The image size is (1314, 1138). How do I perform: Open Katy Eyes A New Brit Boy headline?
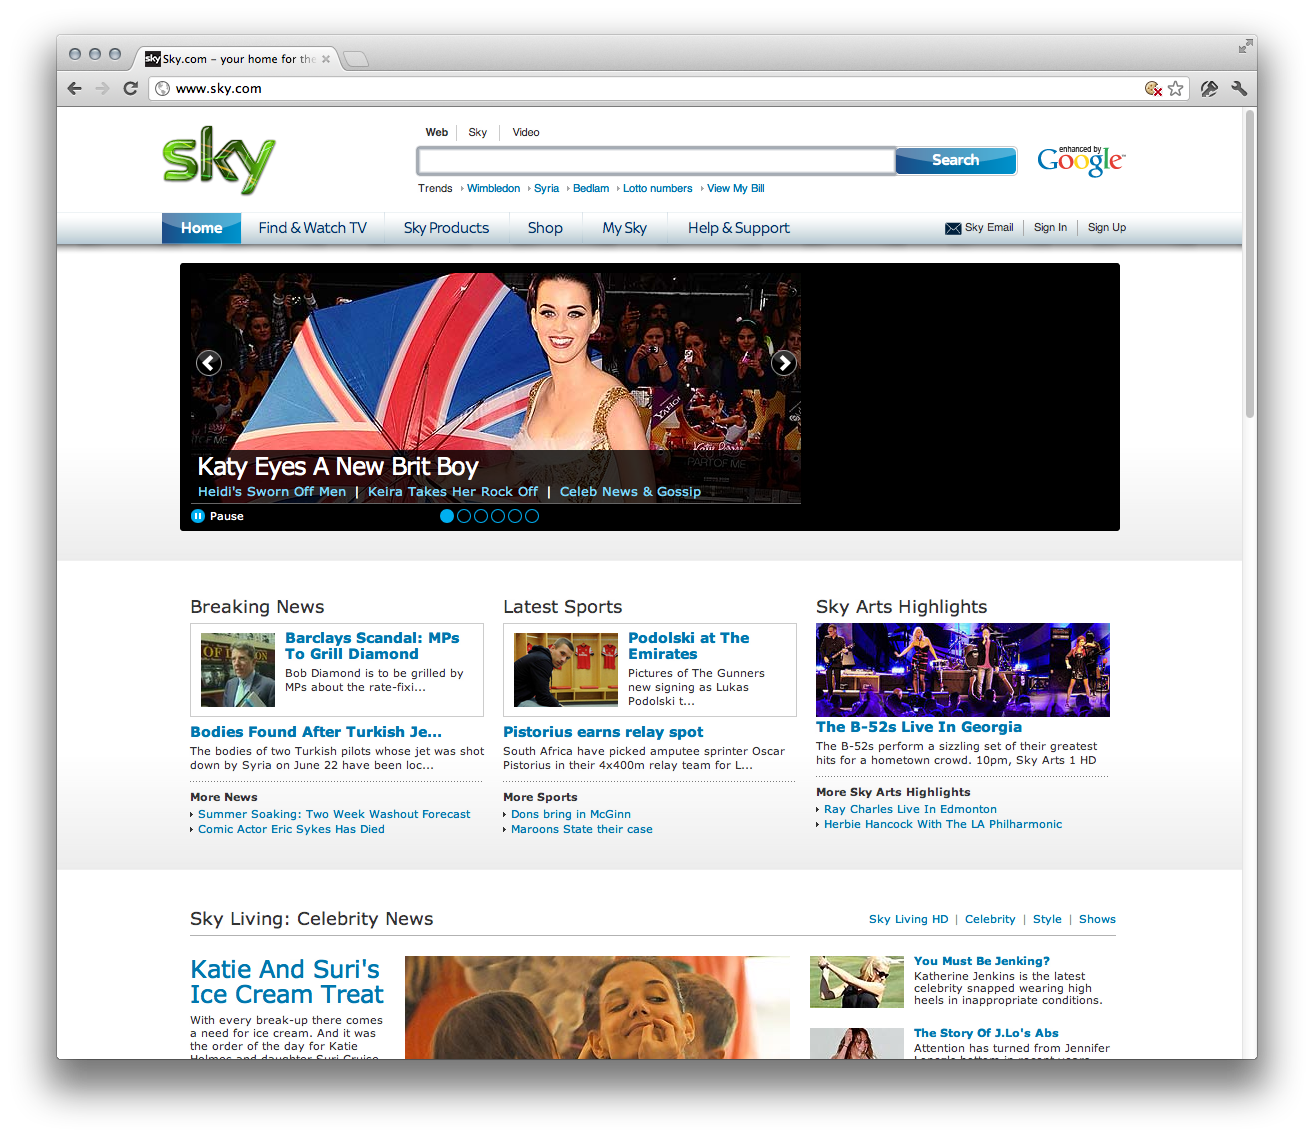338,467
